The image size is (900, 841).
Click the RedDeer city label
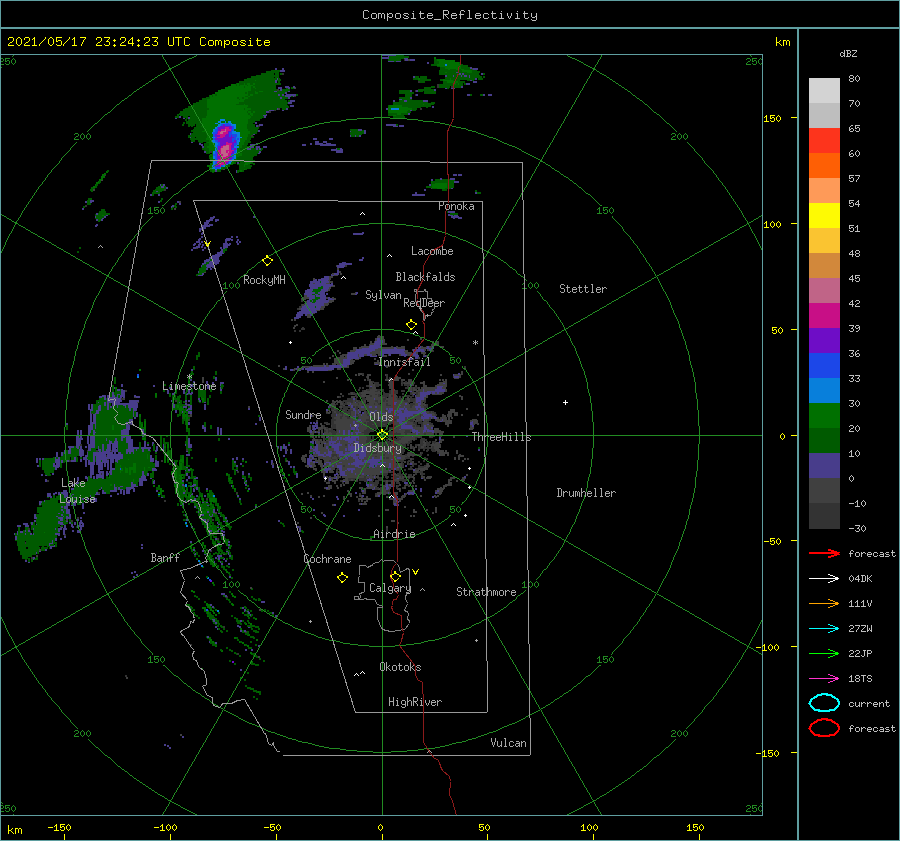[424, 303]
